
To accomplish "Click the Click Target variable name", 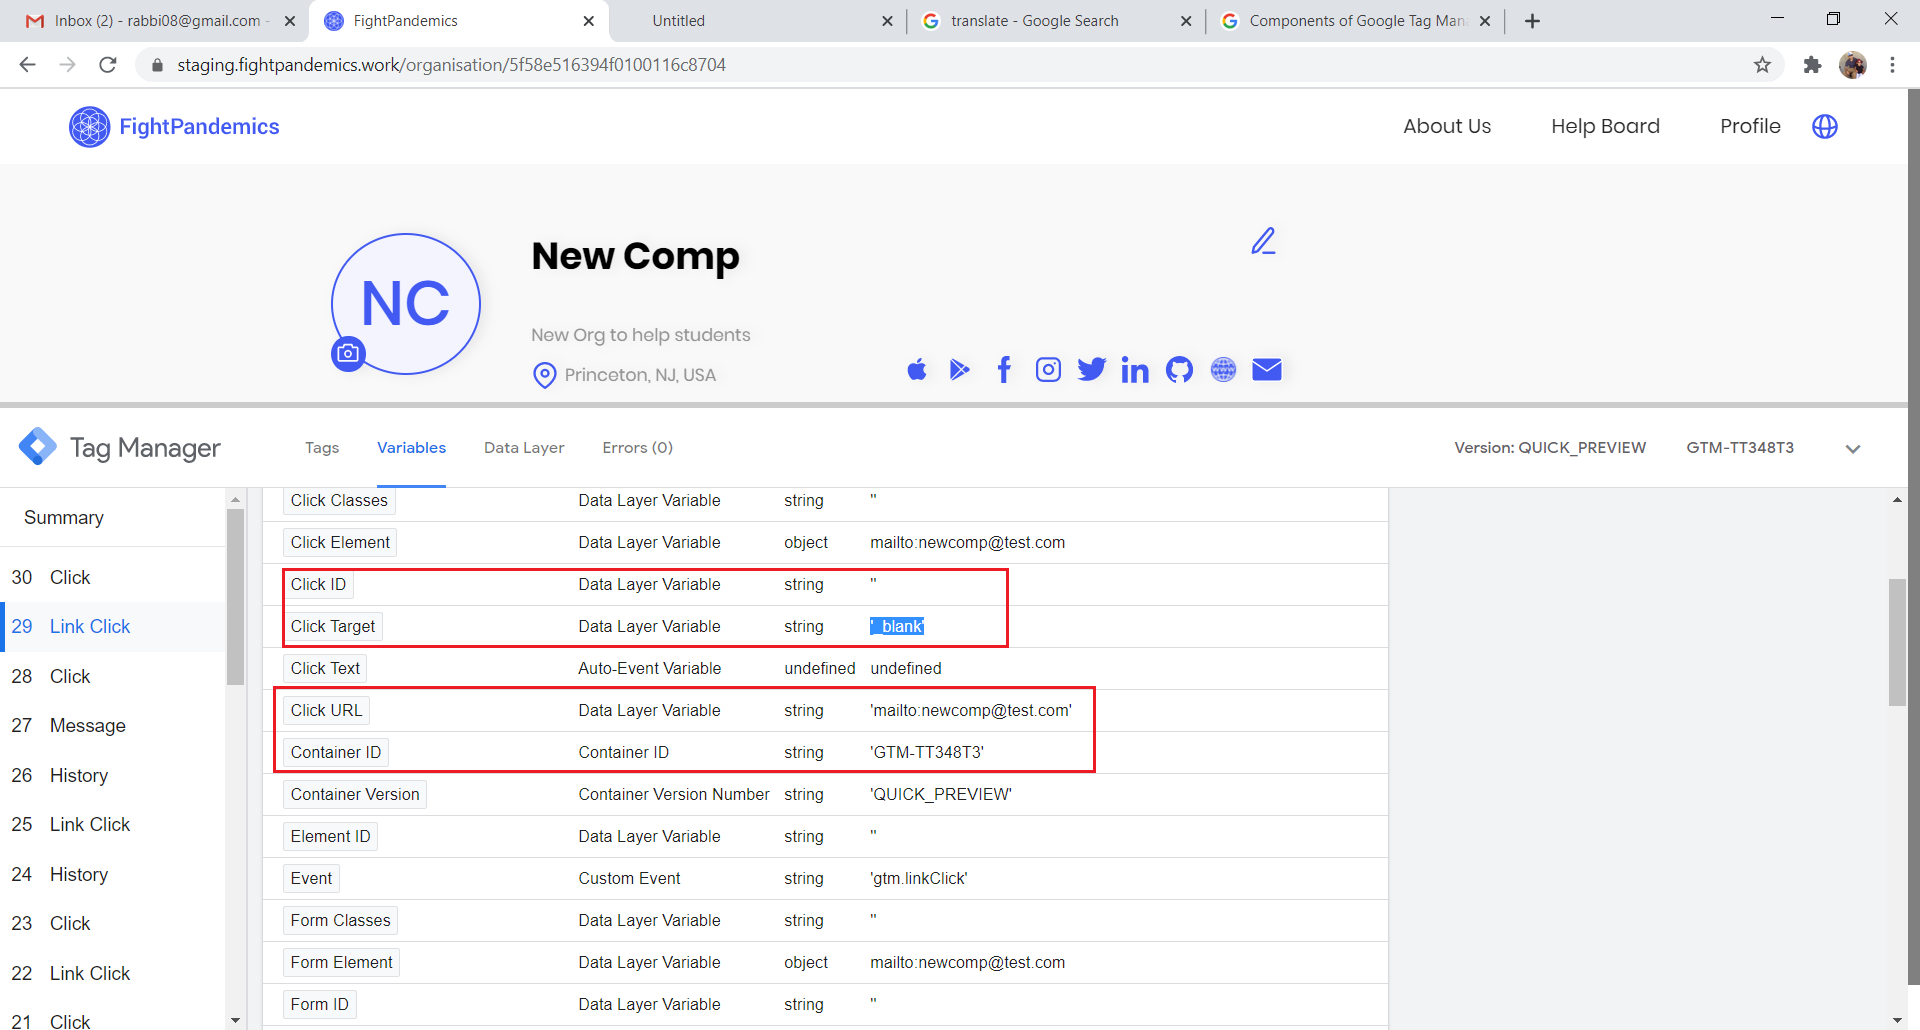I will click(333, 626).
